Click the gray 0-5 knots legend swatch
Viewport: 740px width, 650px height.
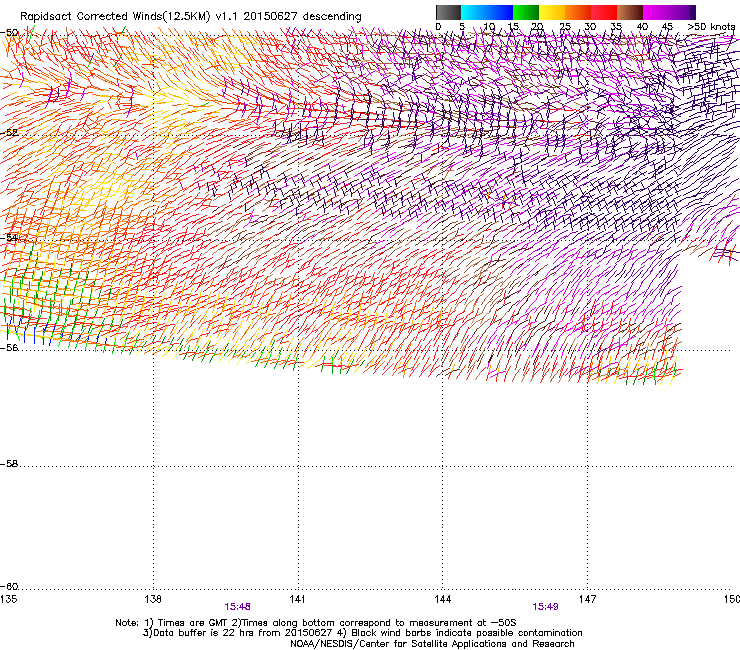click(x=448, y=12)
